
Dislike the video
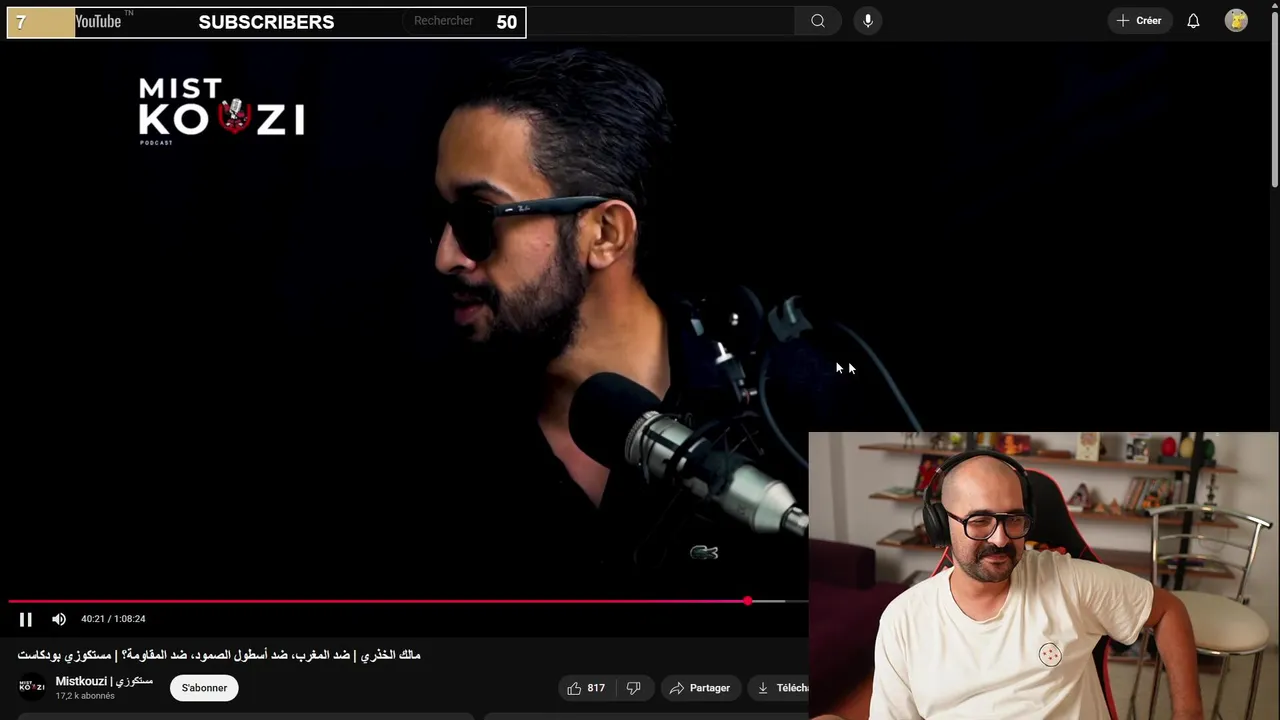point(634,688)
